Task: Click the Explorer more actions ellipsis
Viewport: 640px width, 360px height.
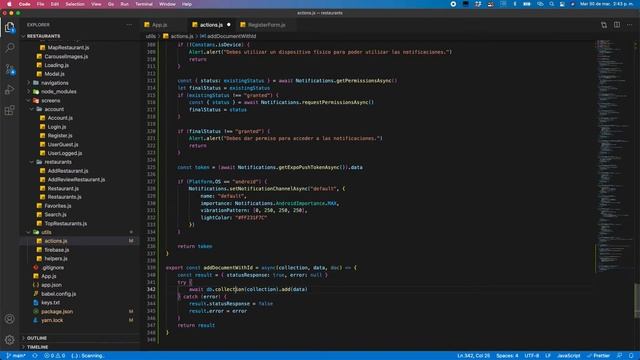Action: click(129, 25)
